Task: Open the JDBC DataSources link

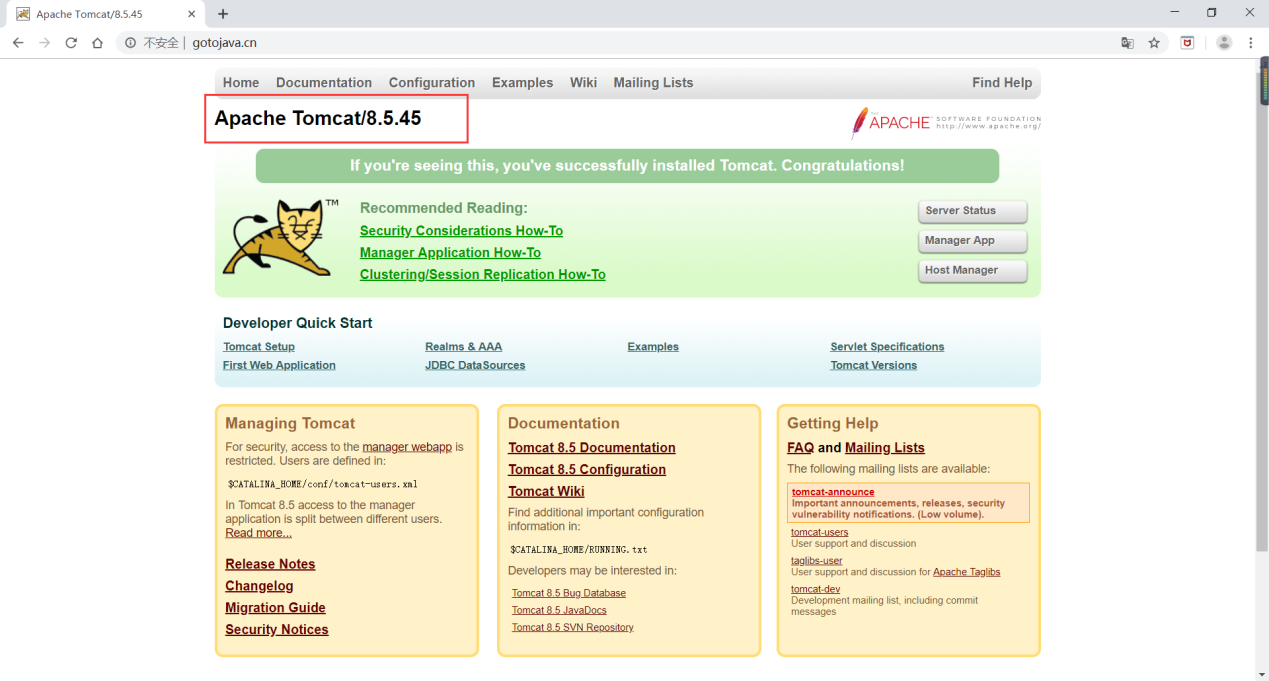Action: click(475, 365)
